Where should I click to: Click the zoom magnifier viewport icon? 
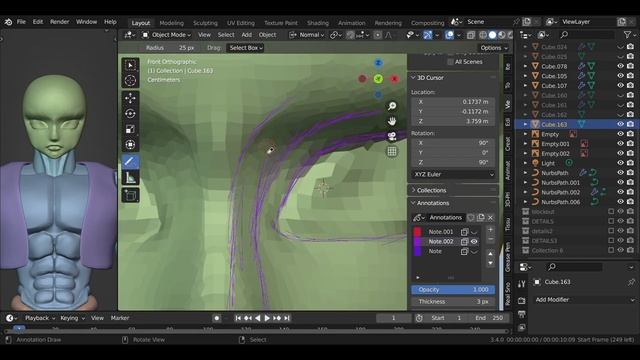click(392, 106)
